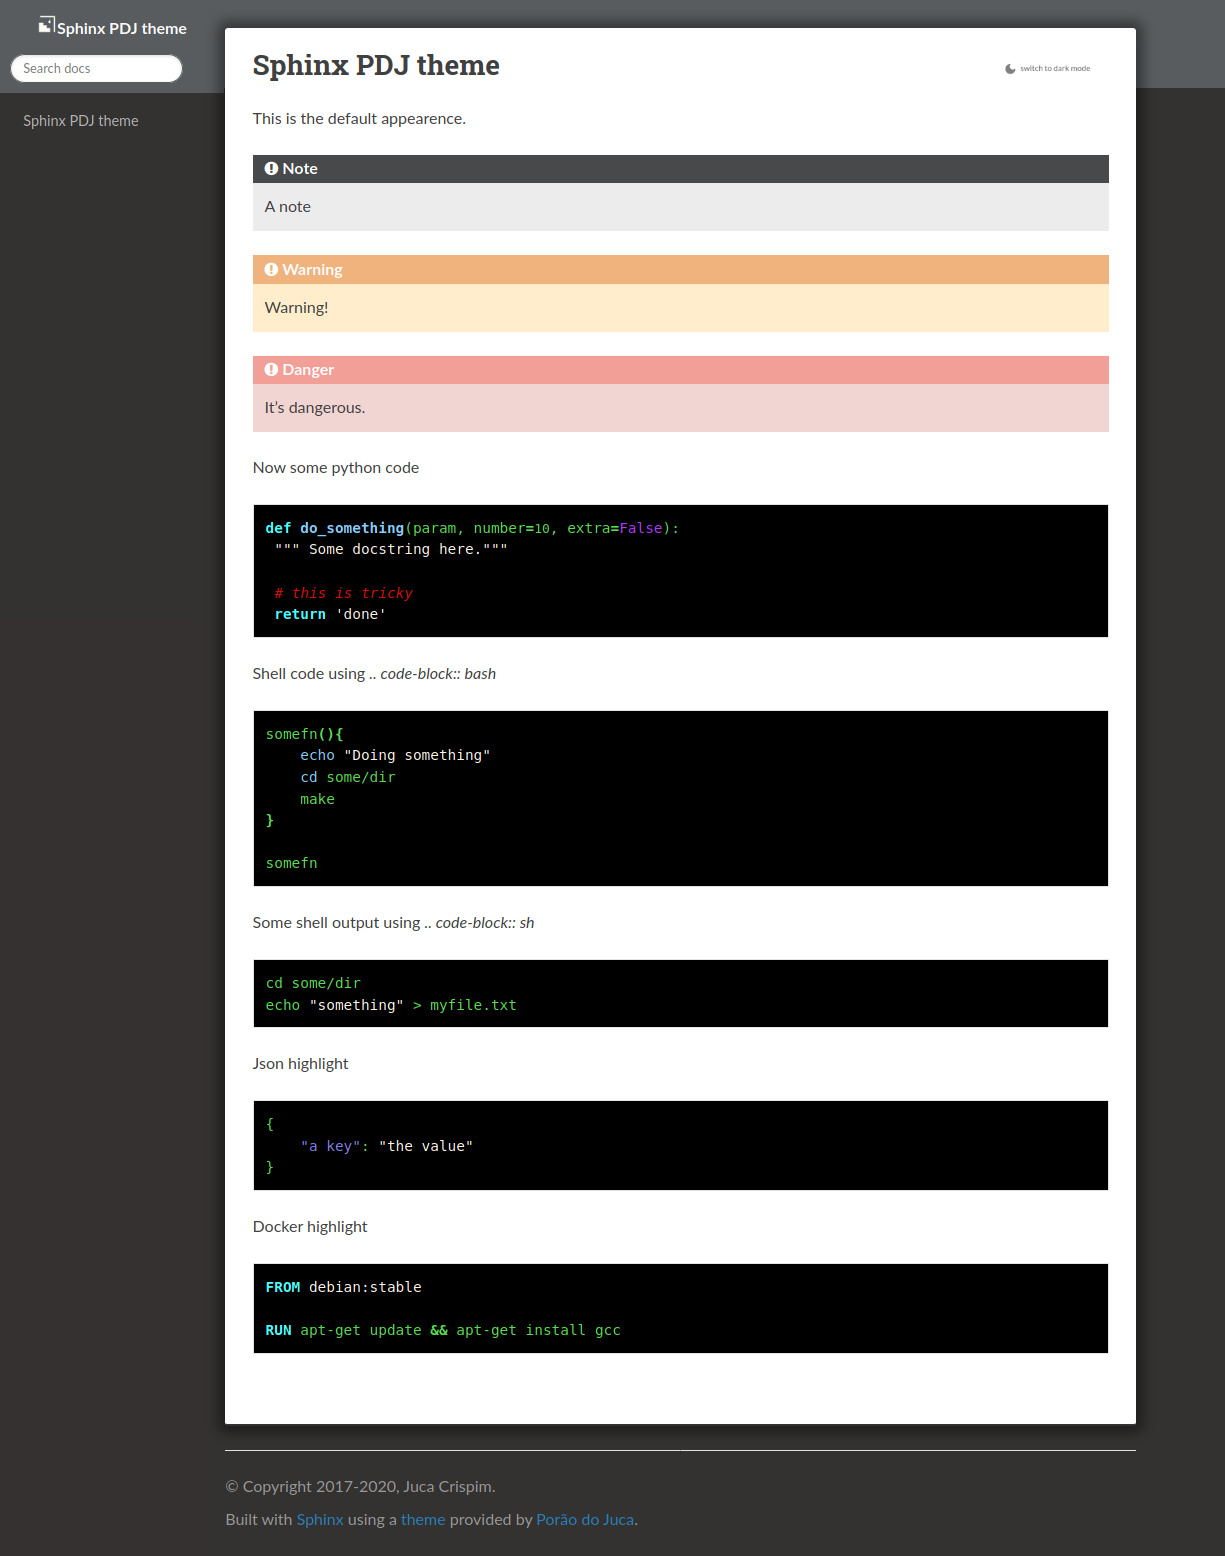
Task: Click the Warning! message text
Action: [296, 307]
